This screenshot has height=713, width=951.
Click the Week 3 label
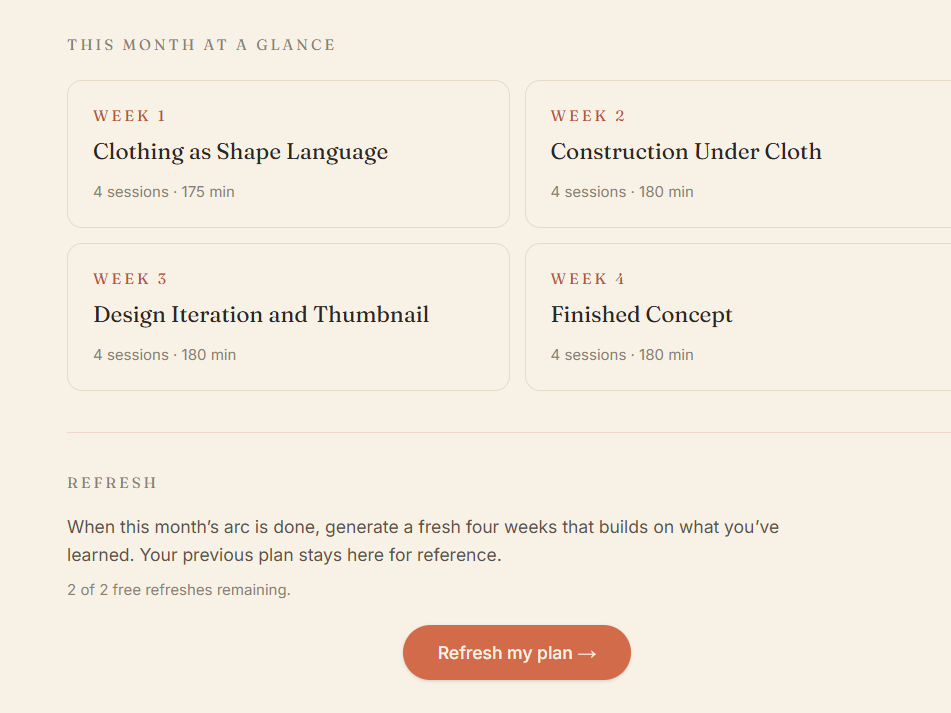(130, 279)
